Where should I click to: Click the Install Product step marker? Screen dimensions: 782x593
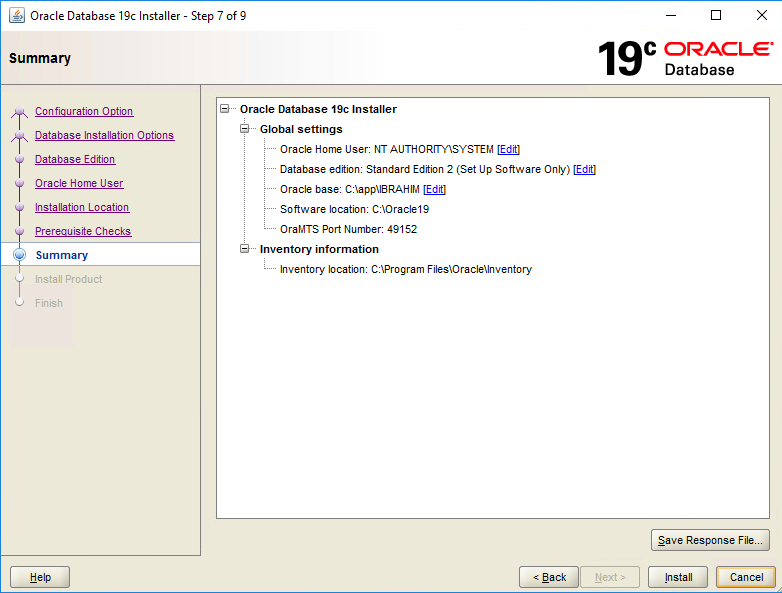pyautogui.click(x=19, y=278)
